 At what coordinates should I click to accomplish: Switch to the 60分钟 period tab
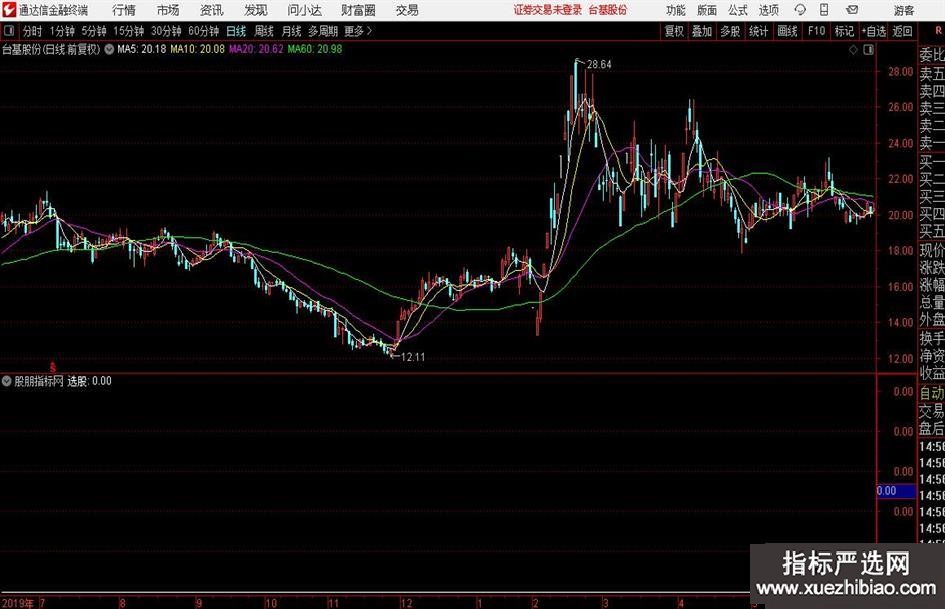(x=203, y=31)
